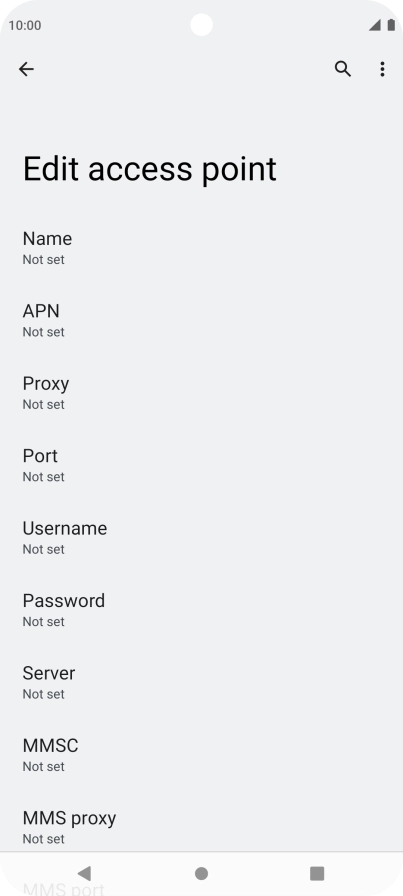This screenshot has height=896, width=403.
Task: Tap Not set under APN
Action: pos(43,332)
